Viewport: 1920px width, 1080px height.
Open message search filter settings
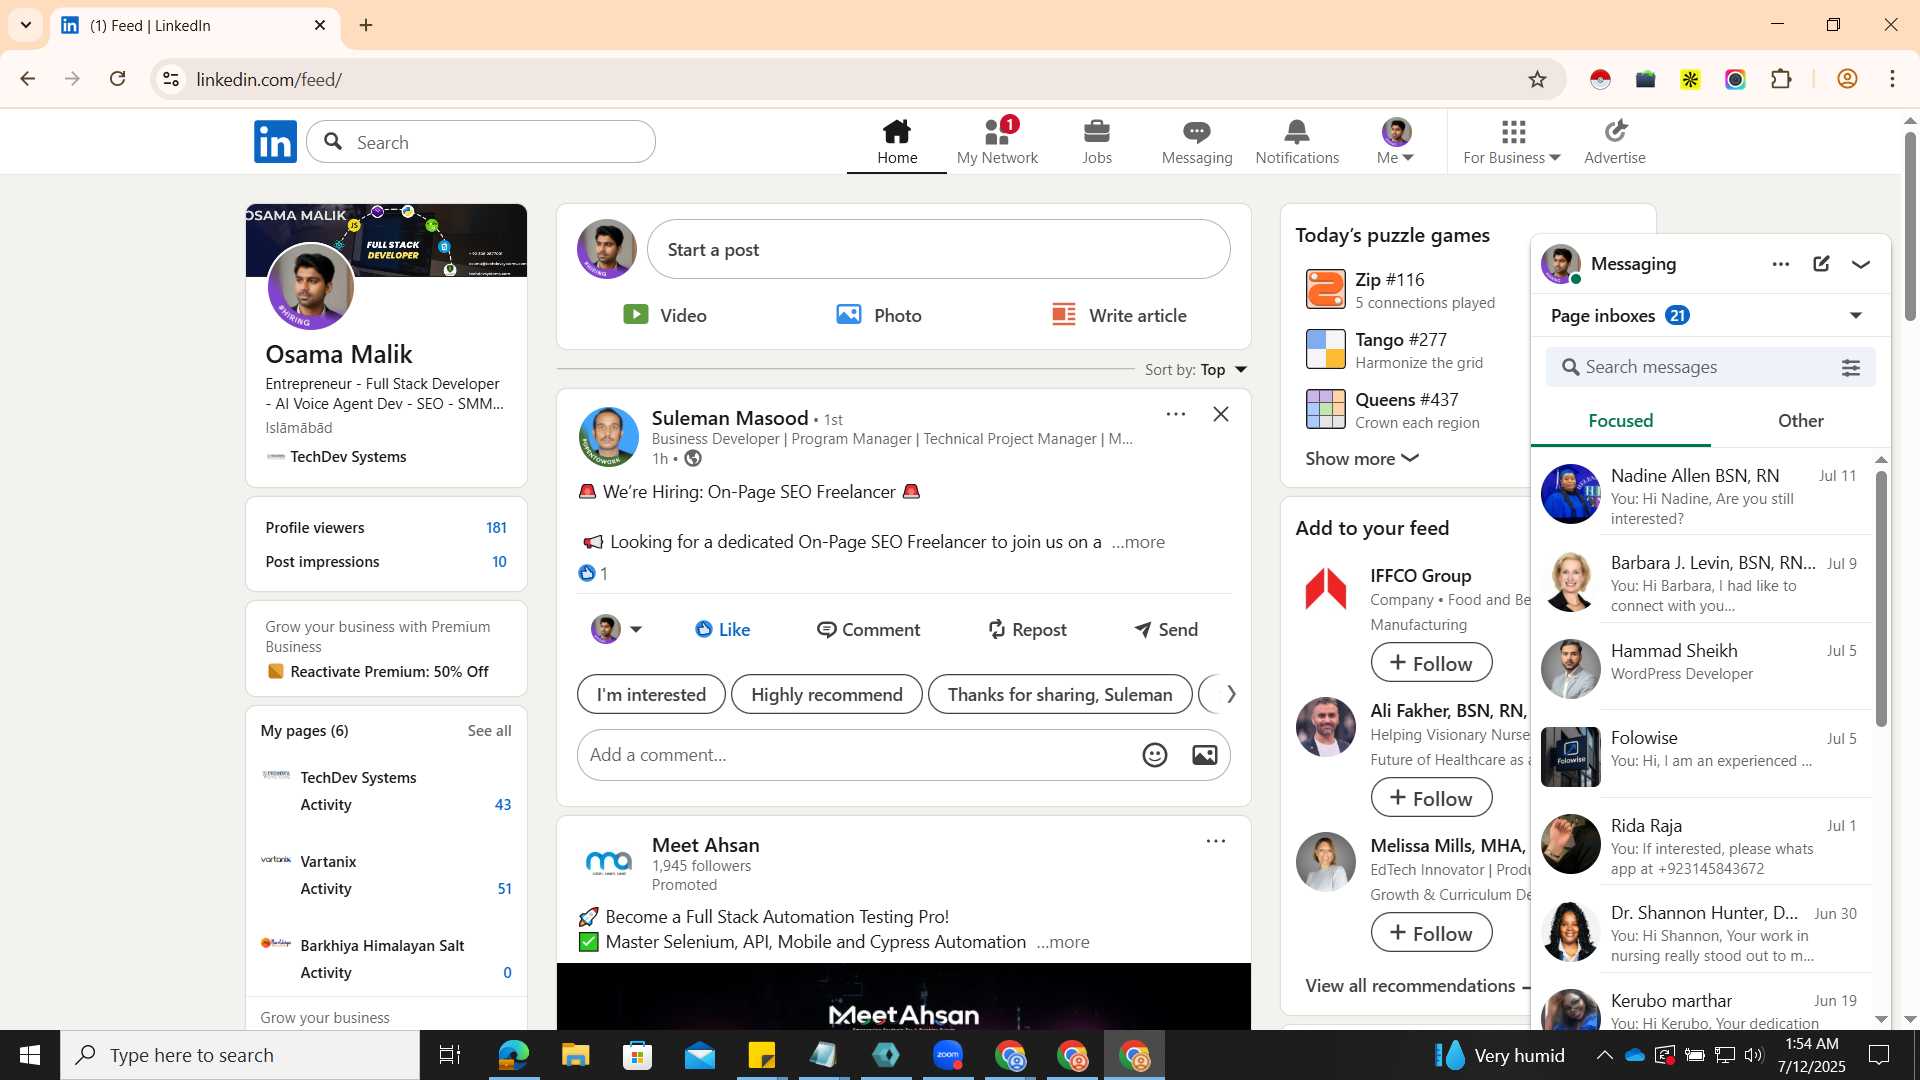(1851, 368)
